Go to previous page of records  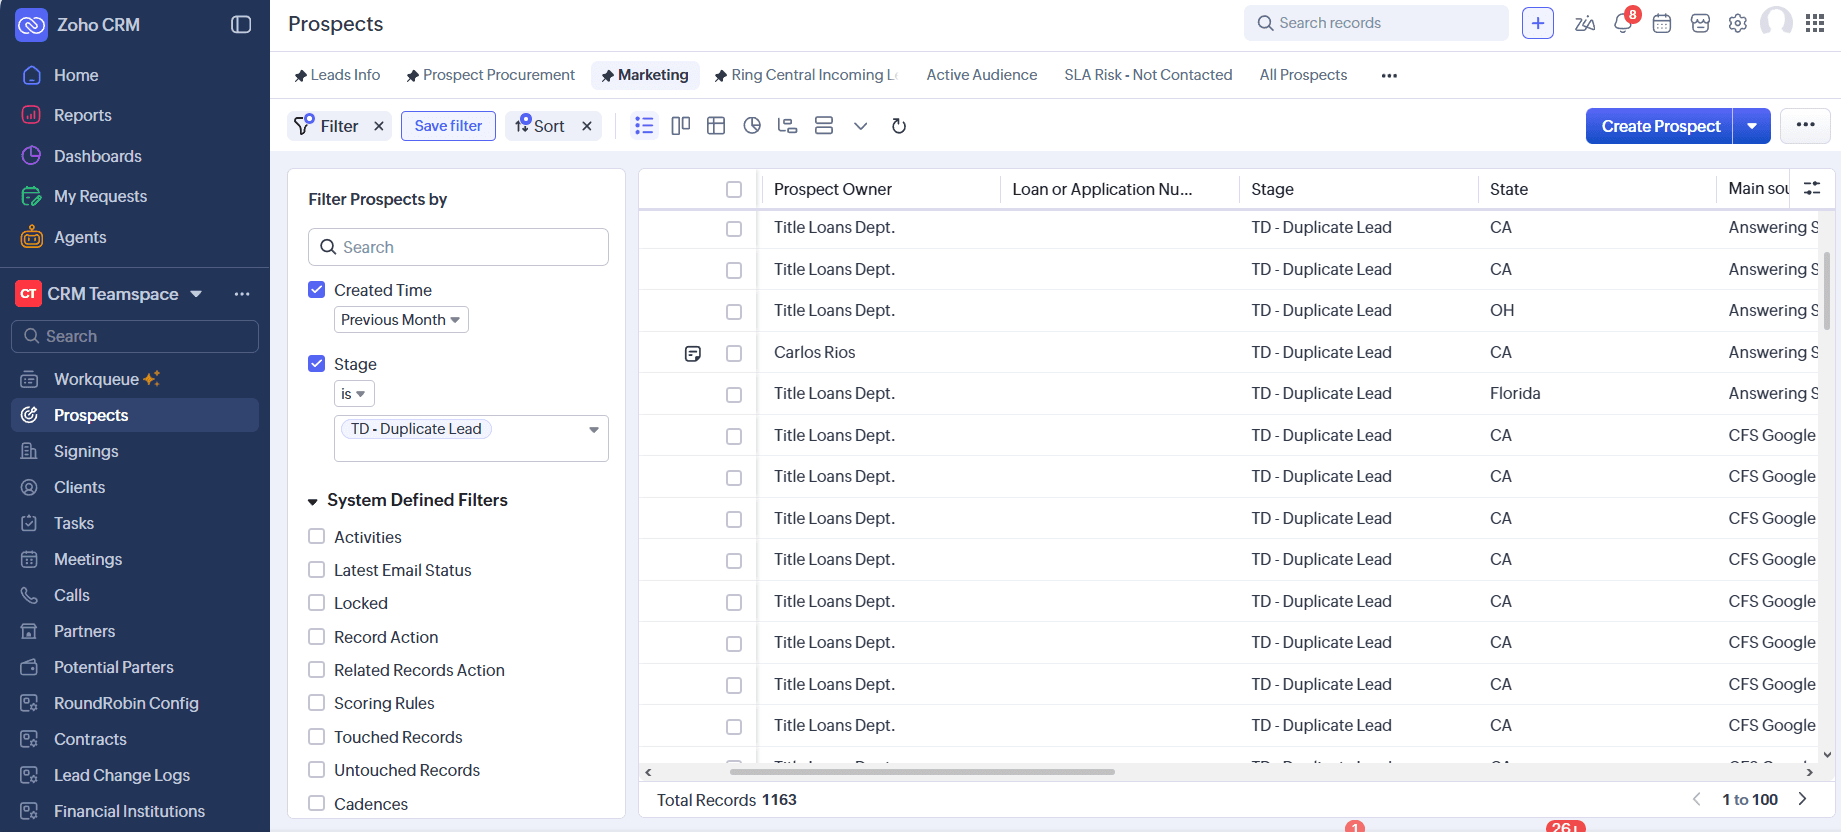1697,799
